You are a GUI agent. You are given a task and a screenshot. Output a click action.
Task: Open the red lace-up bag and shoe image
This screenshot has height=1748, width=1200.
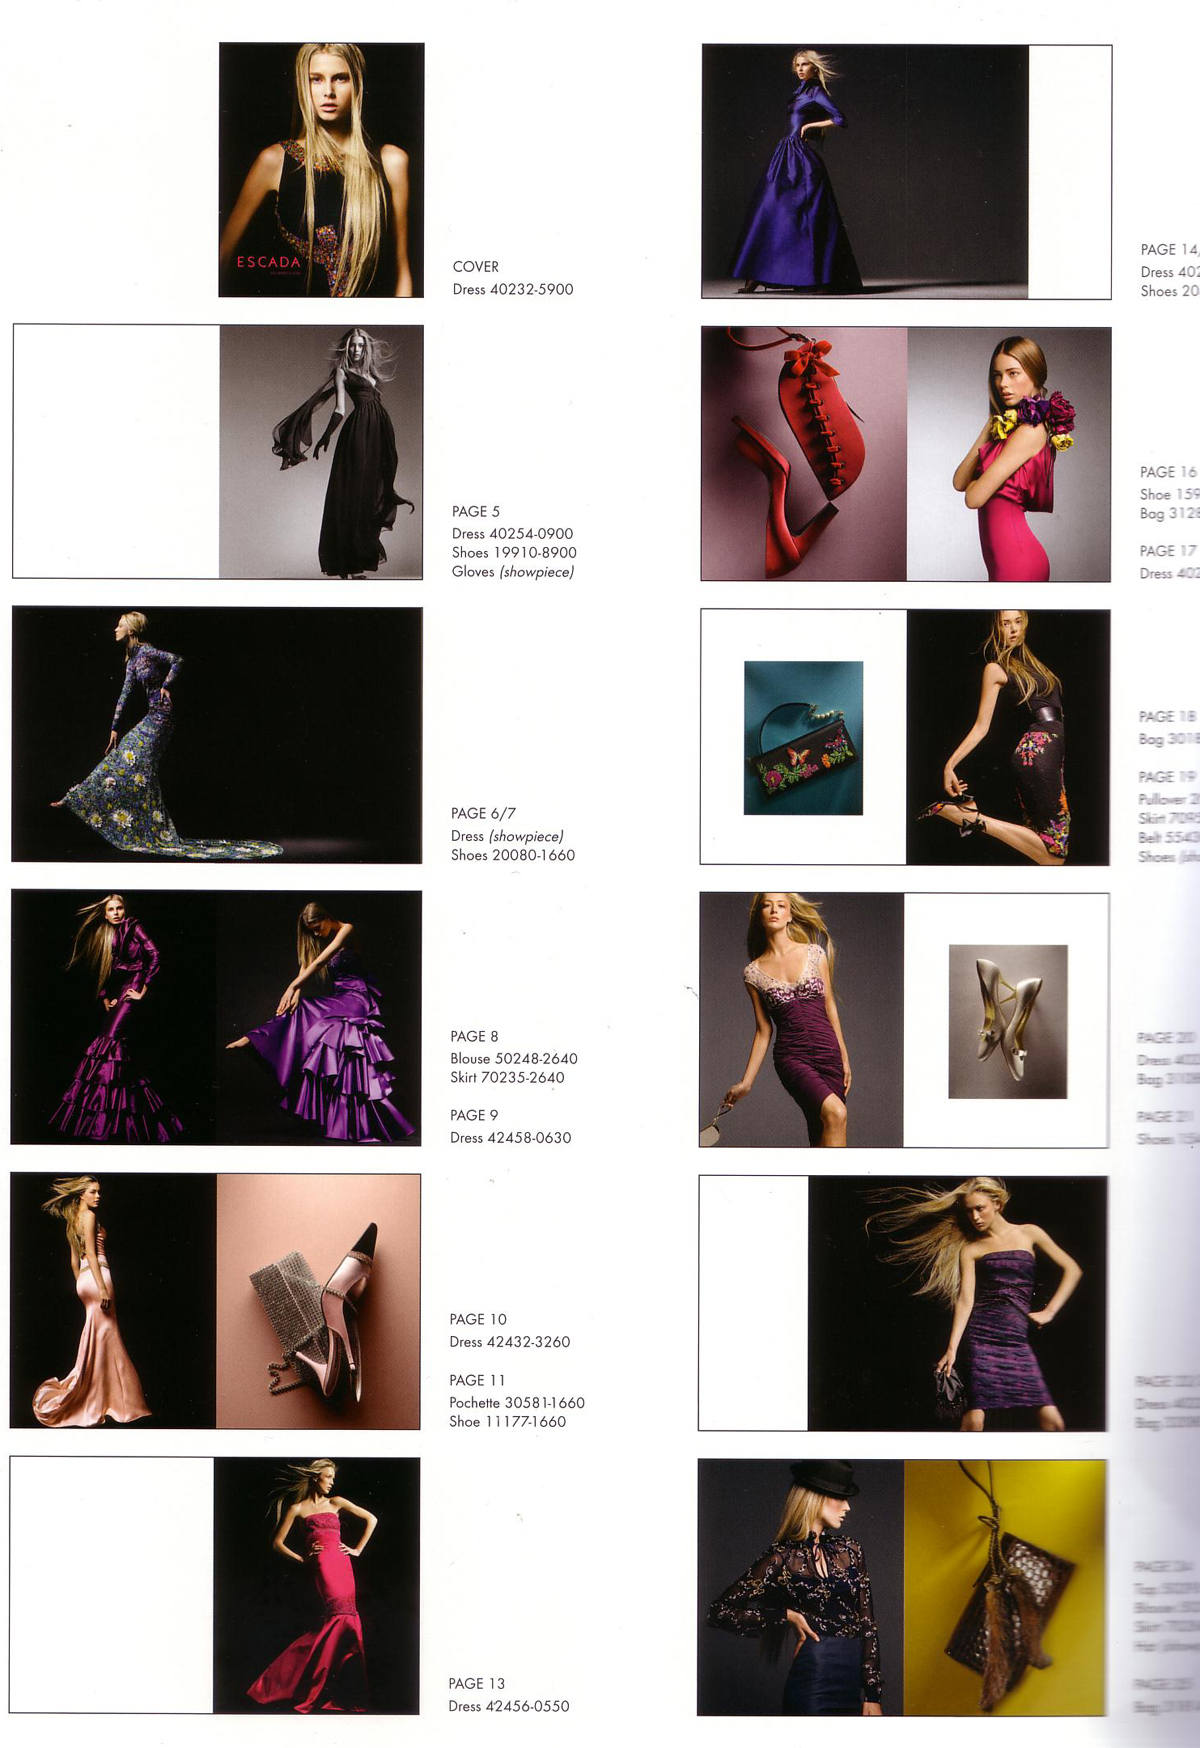tap(804, 453)
